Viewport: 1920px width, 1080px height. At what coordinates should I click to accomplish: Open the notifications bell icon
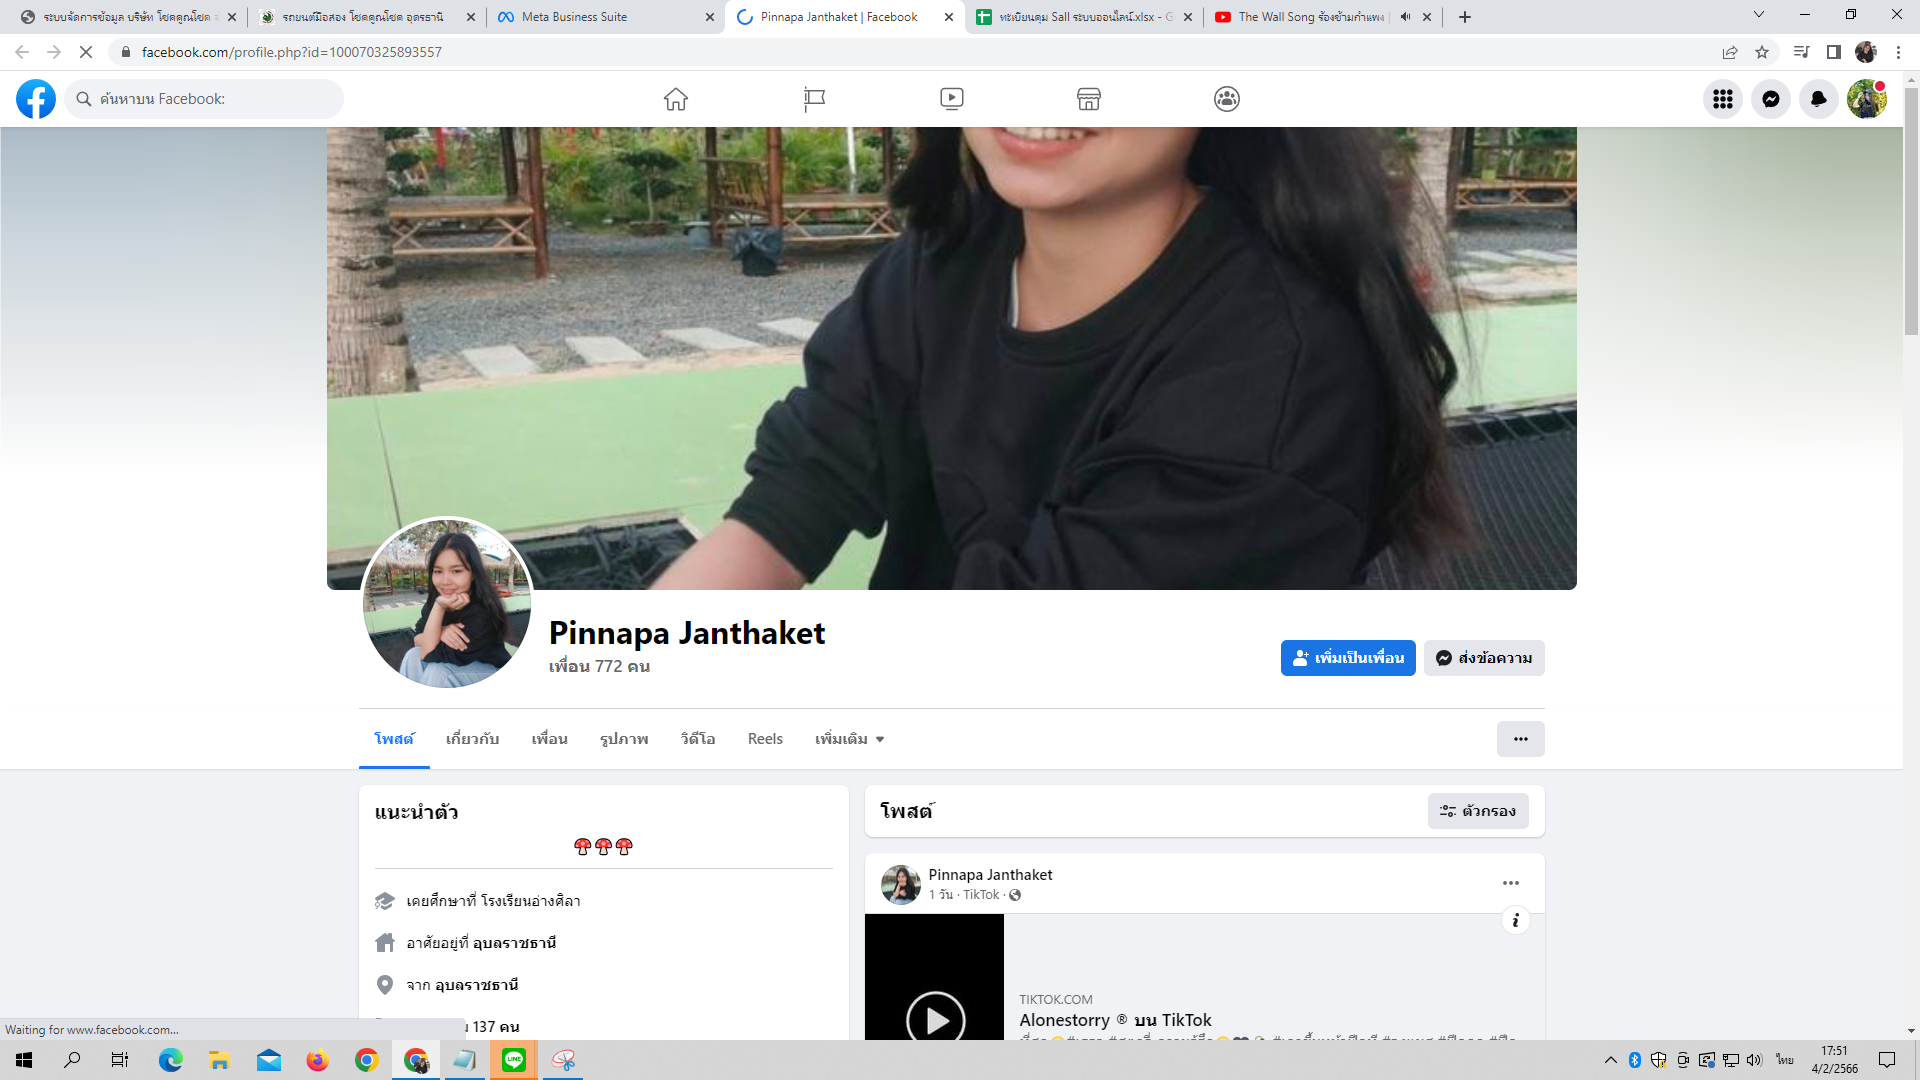pos(1818,99)
